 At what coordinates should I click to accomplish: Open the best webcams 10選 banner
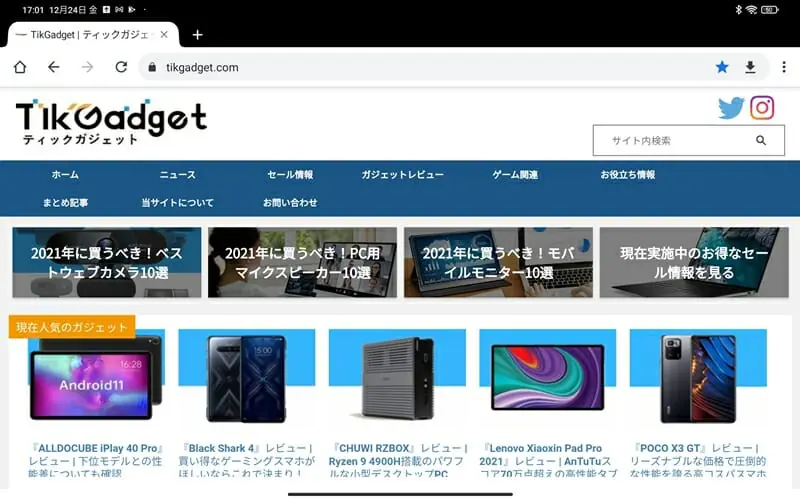(x=106, y=263)
